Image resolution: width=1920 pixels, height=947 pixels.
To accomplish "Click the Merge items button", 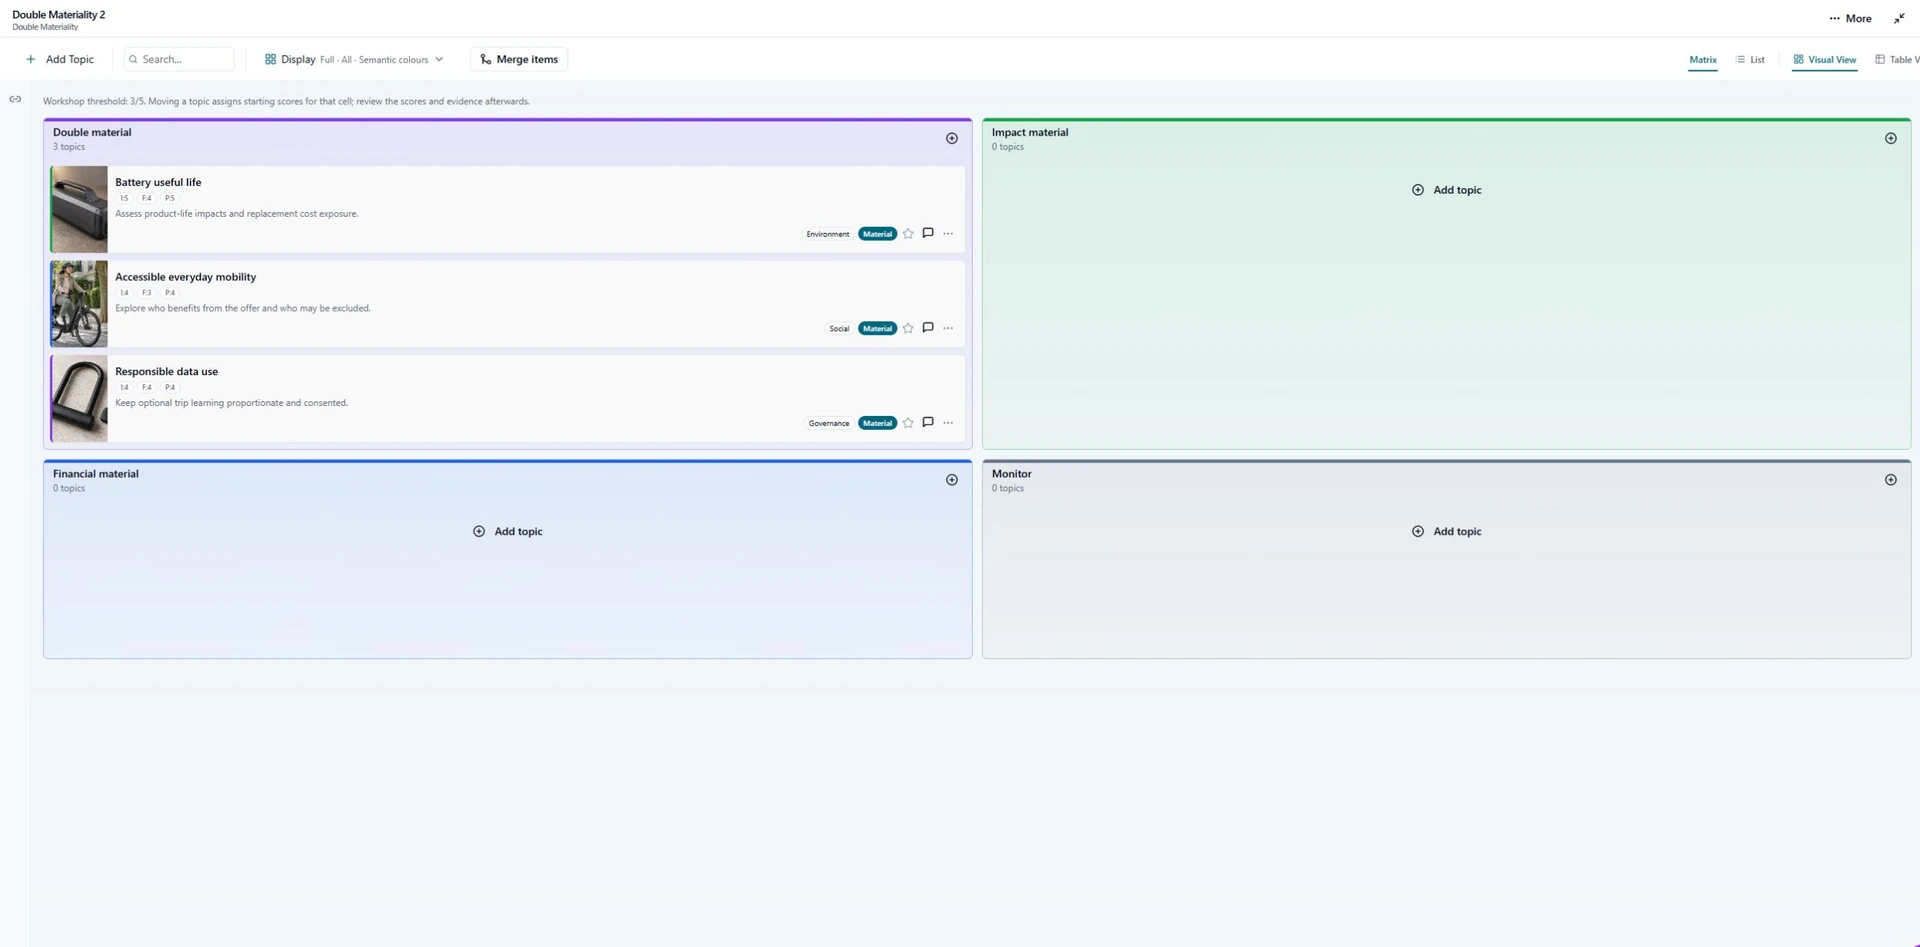I will pyautogui.click(x=519, y=59).
